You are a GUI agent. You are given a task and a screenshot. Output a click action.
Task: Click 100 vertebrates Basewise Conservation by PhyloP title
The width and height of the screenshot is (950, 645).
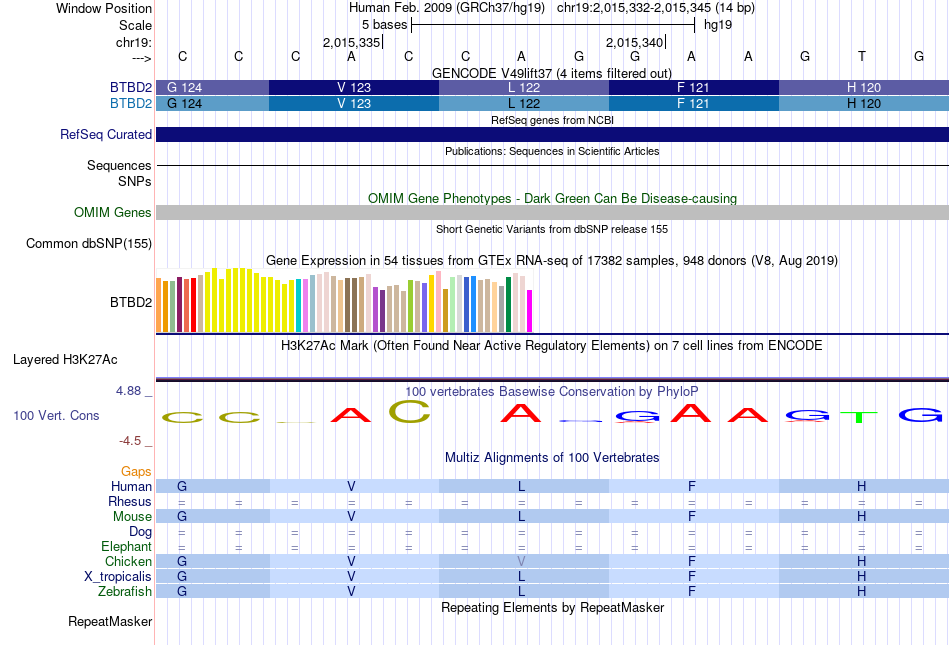tap(552, 391)
